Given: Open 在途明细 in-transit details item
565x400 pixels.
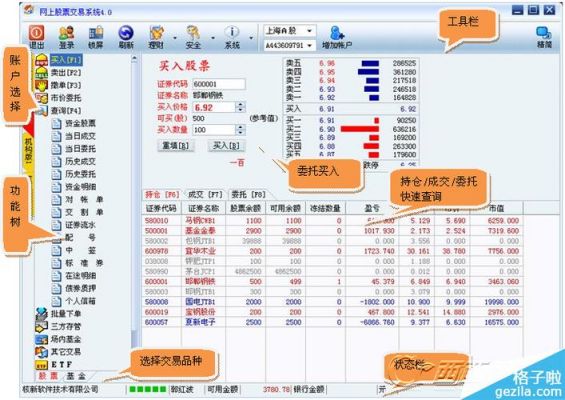Looking at the screenshot, I should point(80,276).
